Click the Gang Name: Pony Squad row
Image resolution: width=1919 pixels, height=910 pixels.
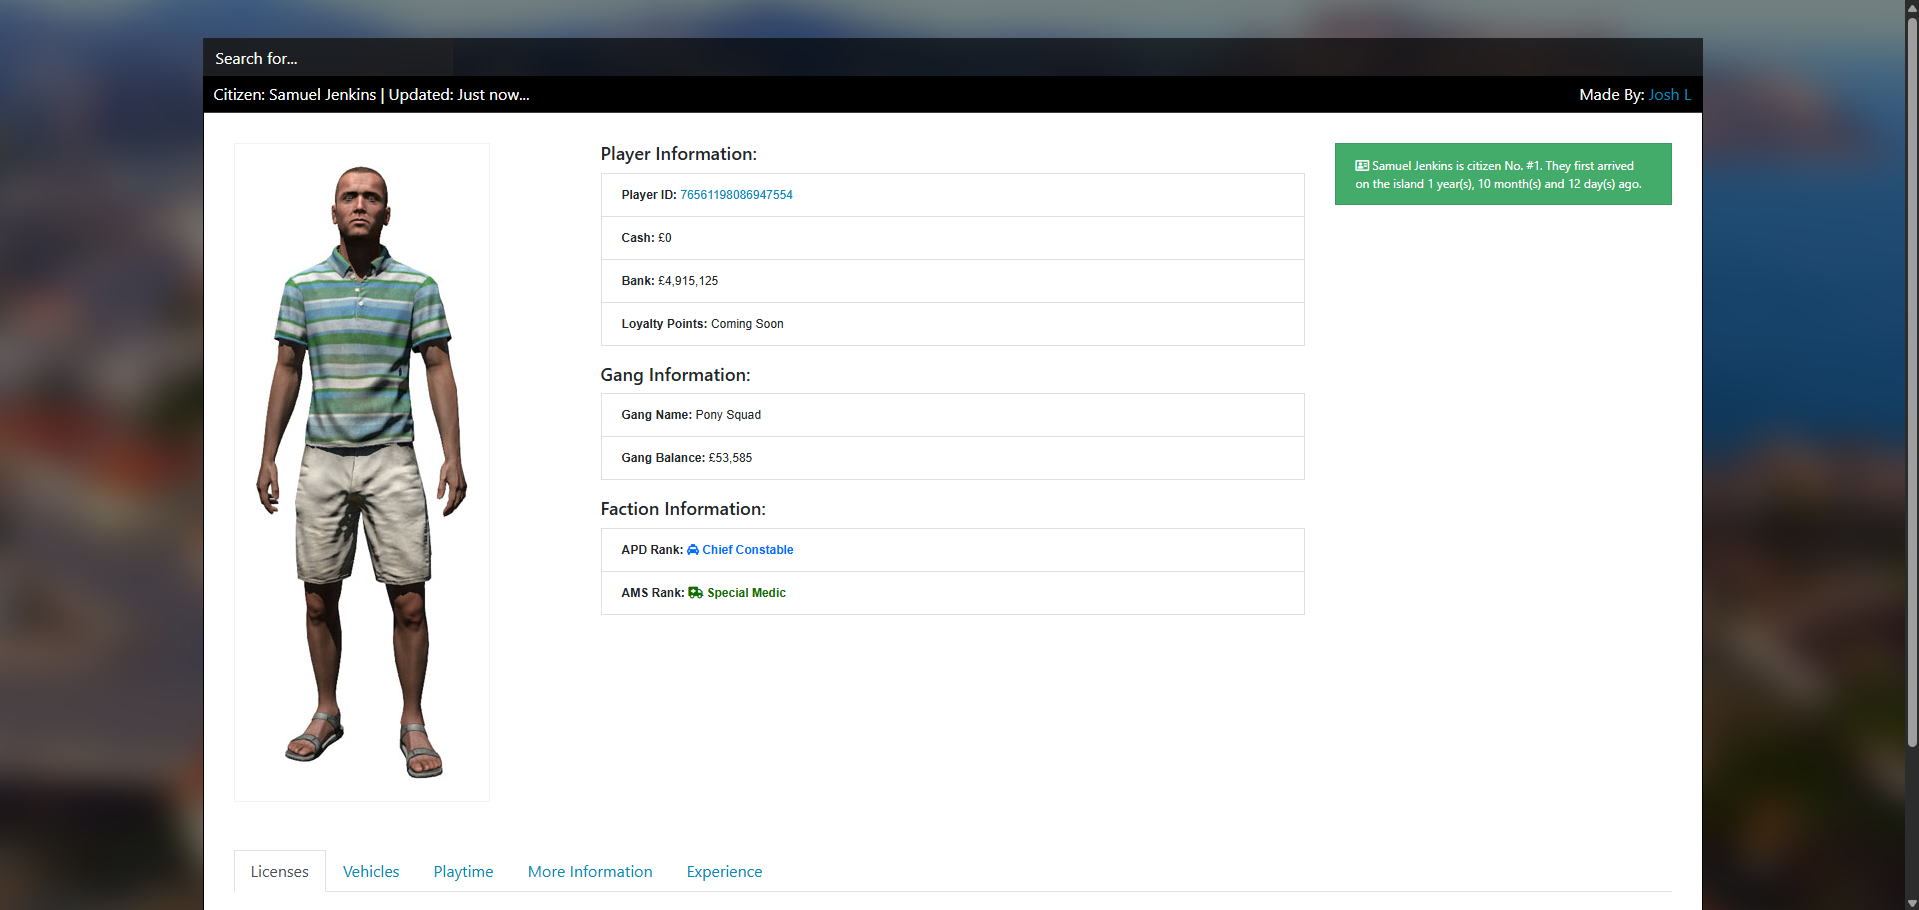pyautogui.click(x=952, y=415)
